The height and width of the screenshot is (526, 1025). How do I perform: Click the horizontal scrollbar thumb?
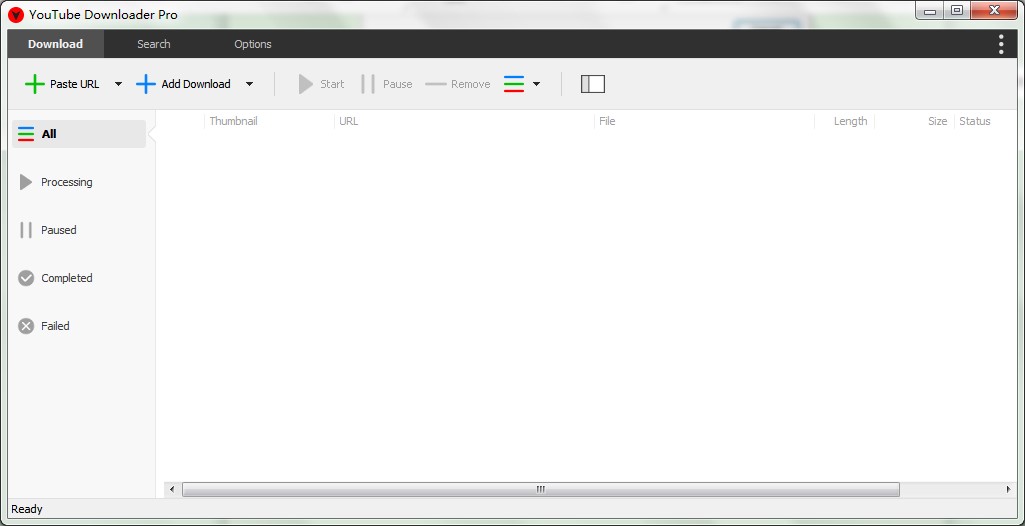click(x=541, y=489)
